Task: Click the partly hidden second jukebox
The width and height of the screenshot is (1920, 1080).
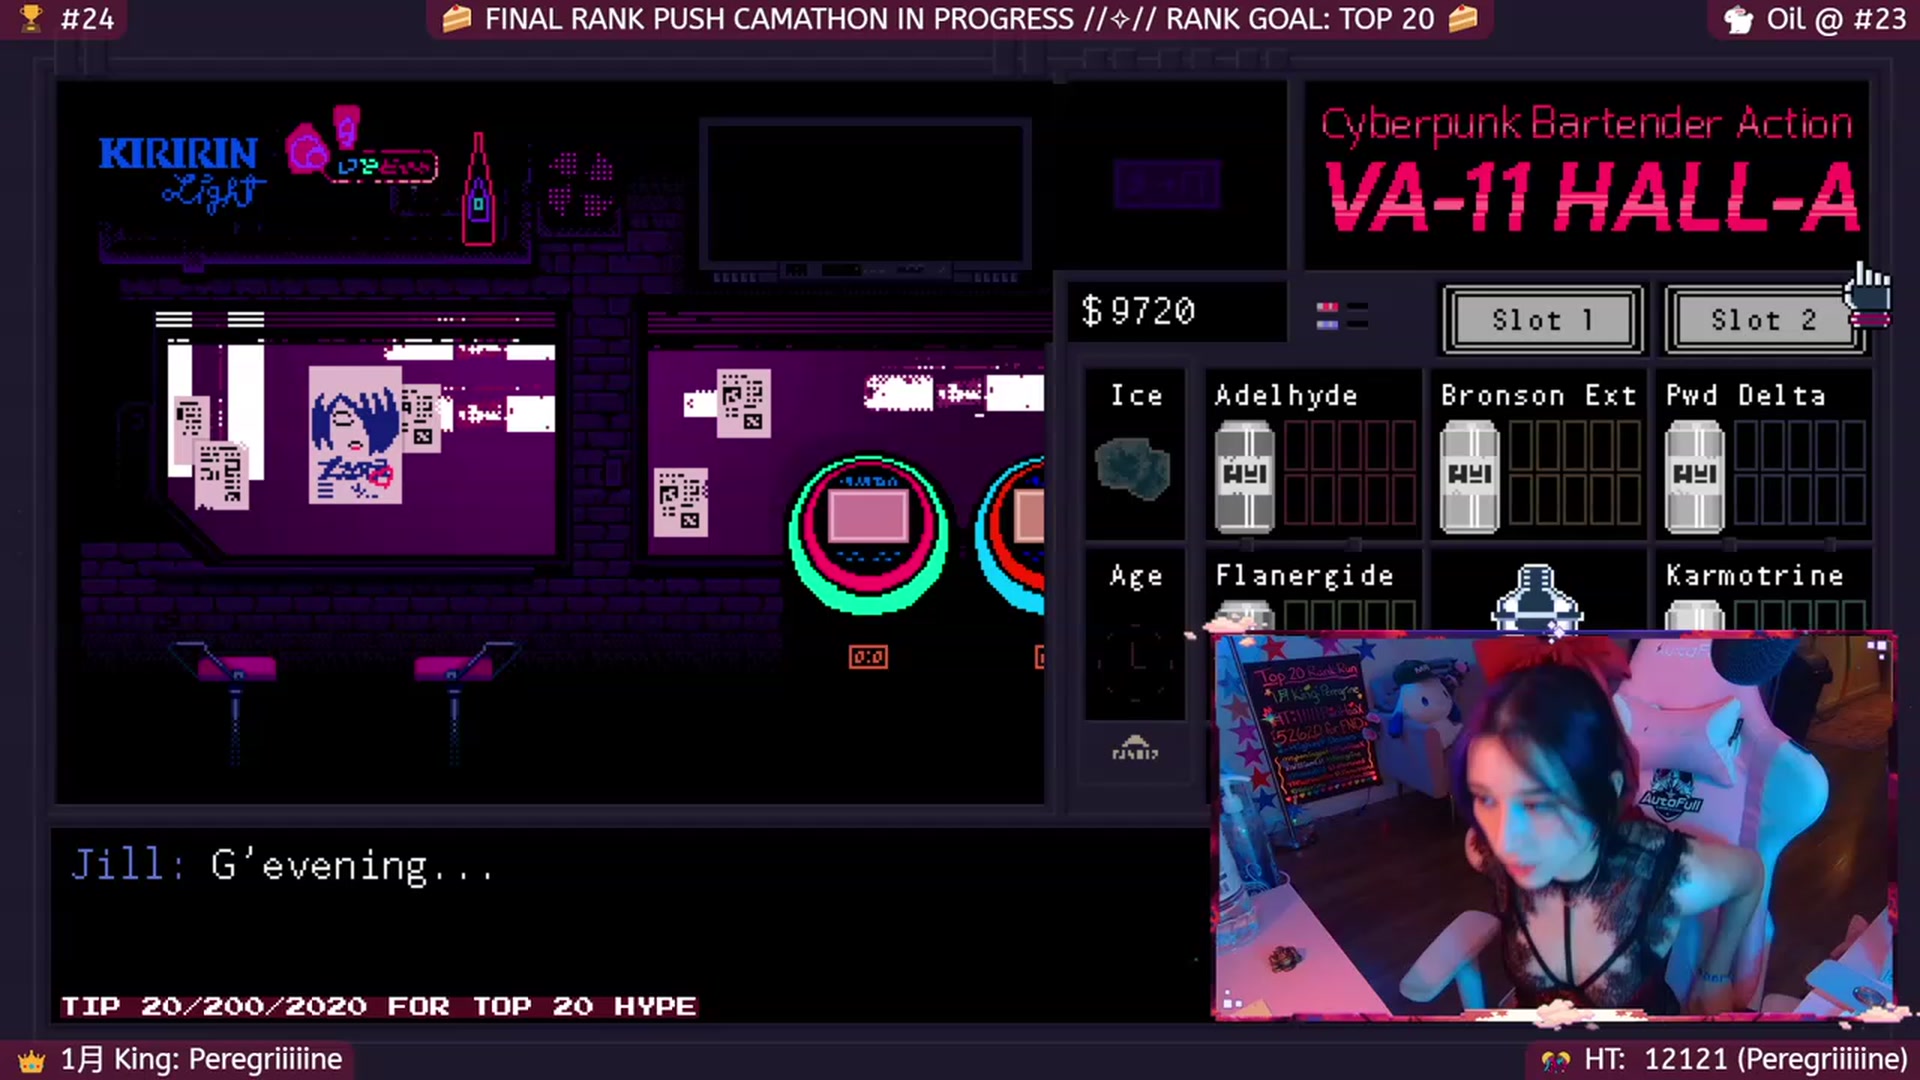Action: click(1010, 534)
